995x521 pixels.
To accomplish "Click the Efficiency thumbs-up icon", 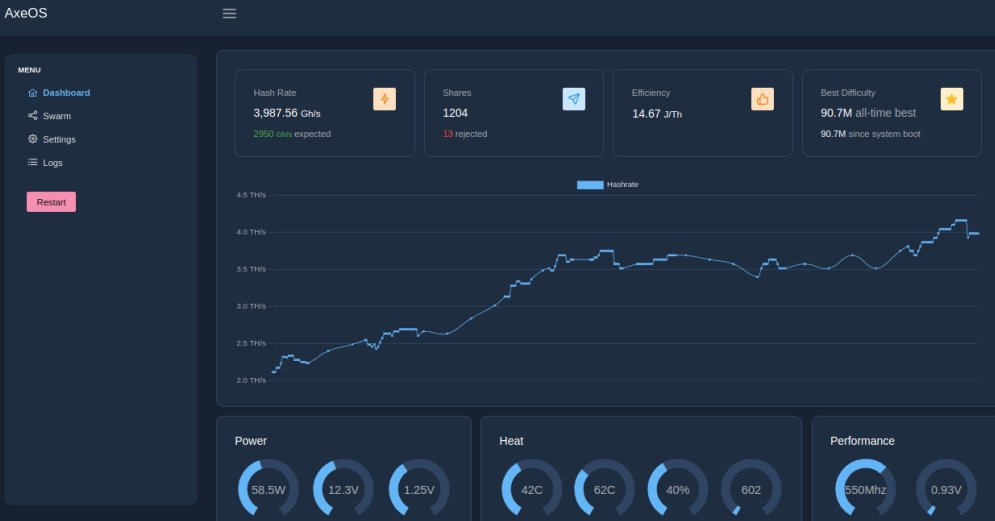I will tap(762, 99).
